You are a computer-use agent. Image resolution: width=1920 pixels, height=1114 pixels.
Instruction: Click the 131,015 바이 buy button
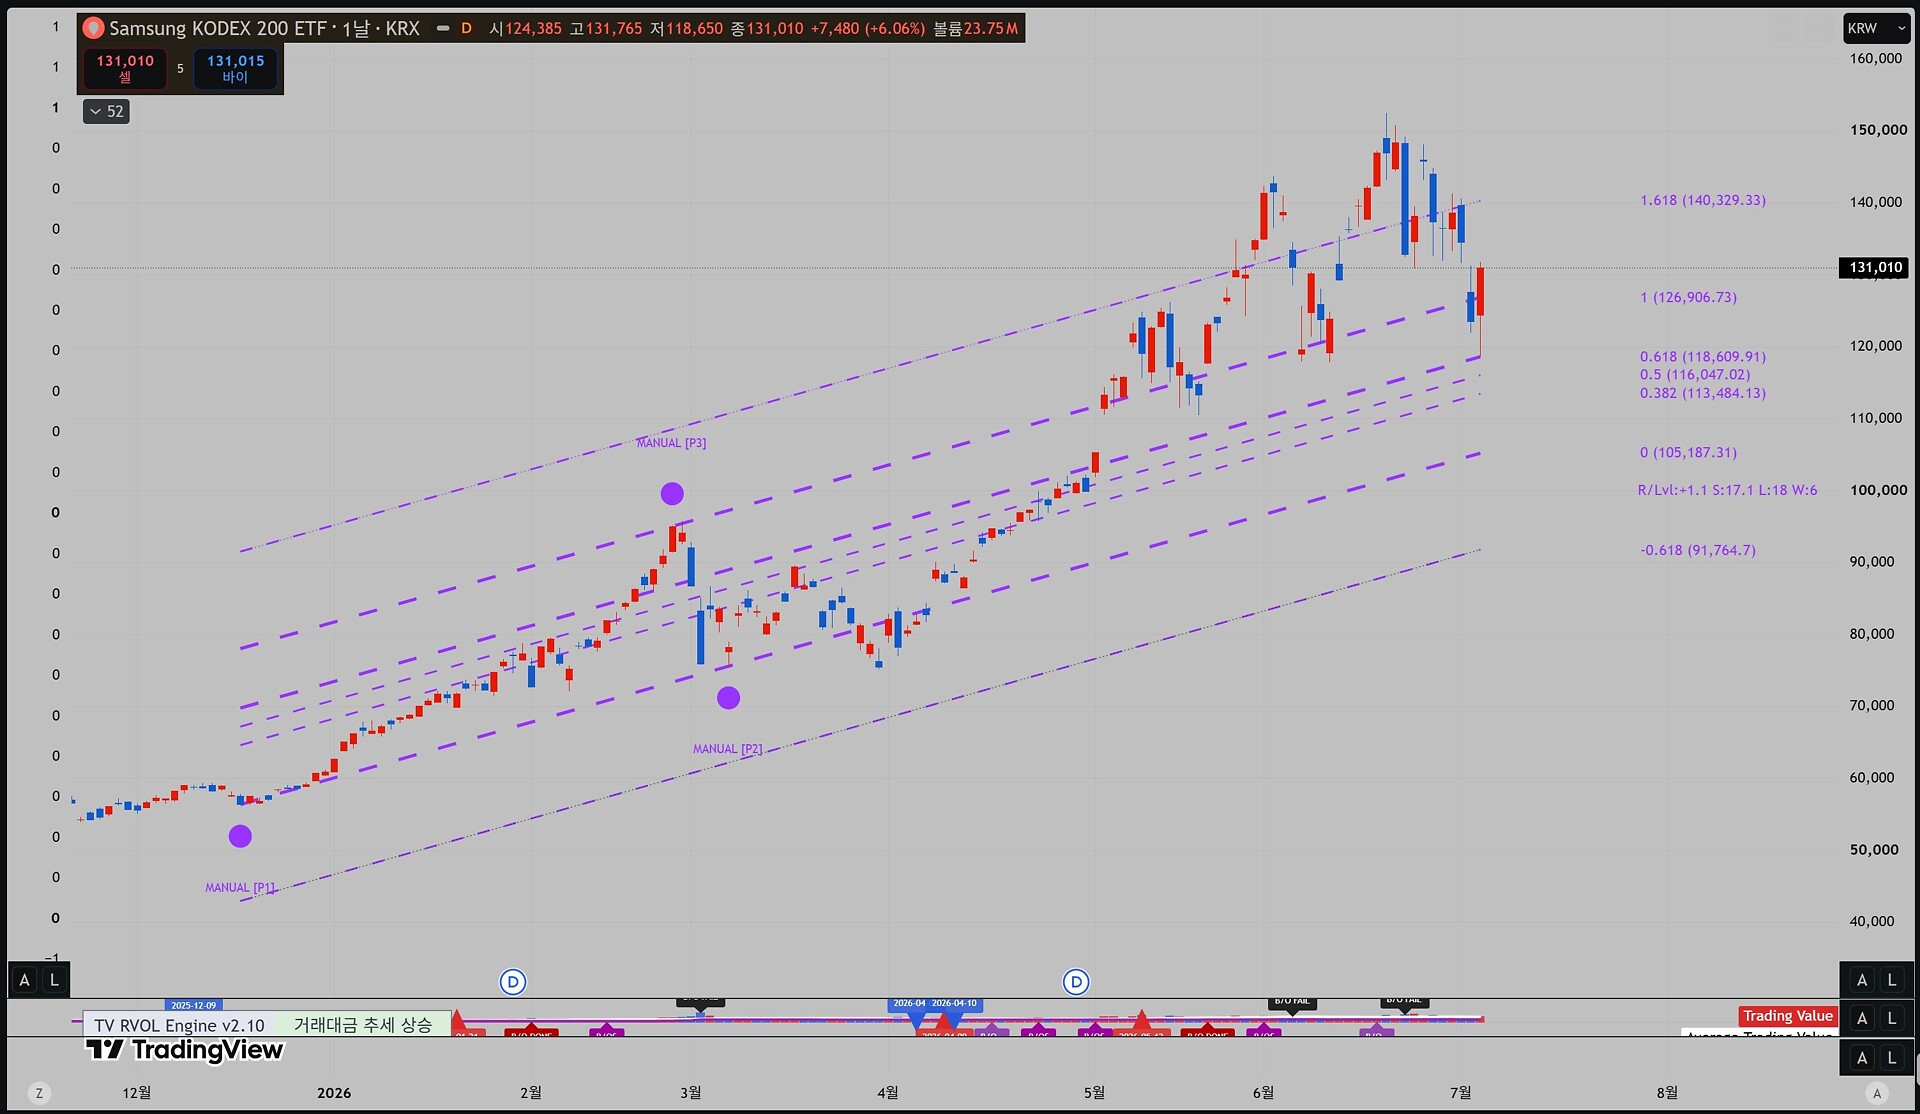(235, 68)
